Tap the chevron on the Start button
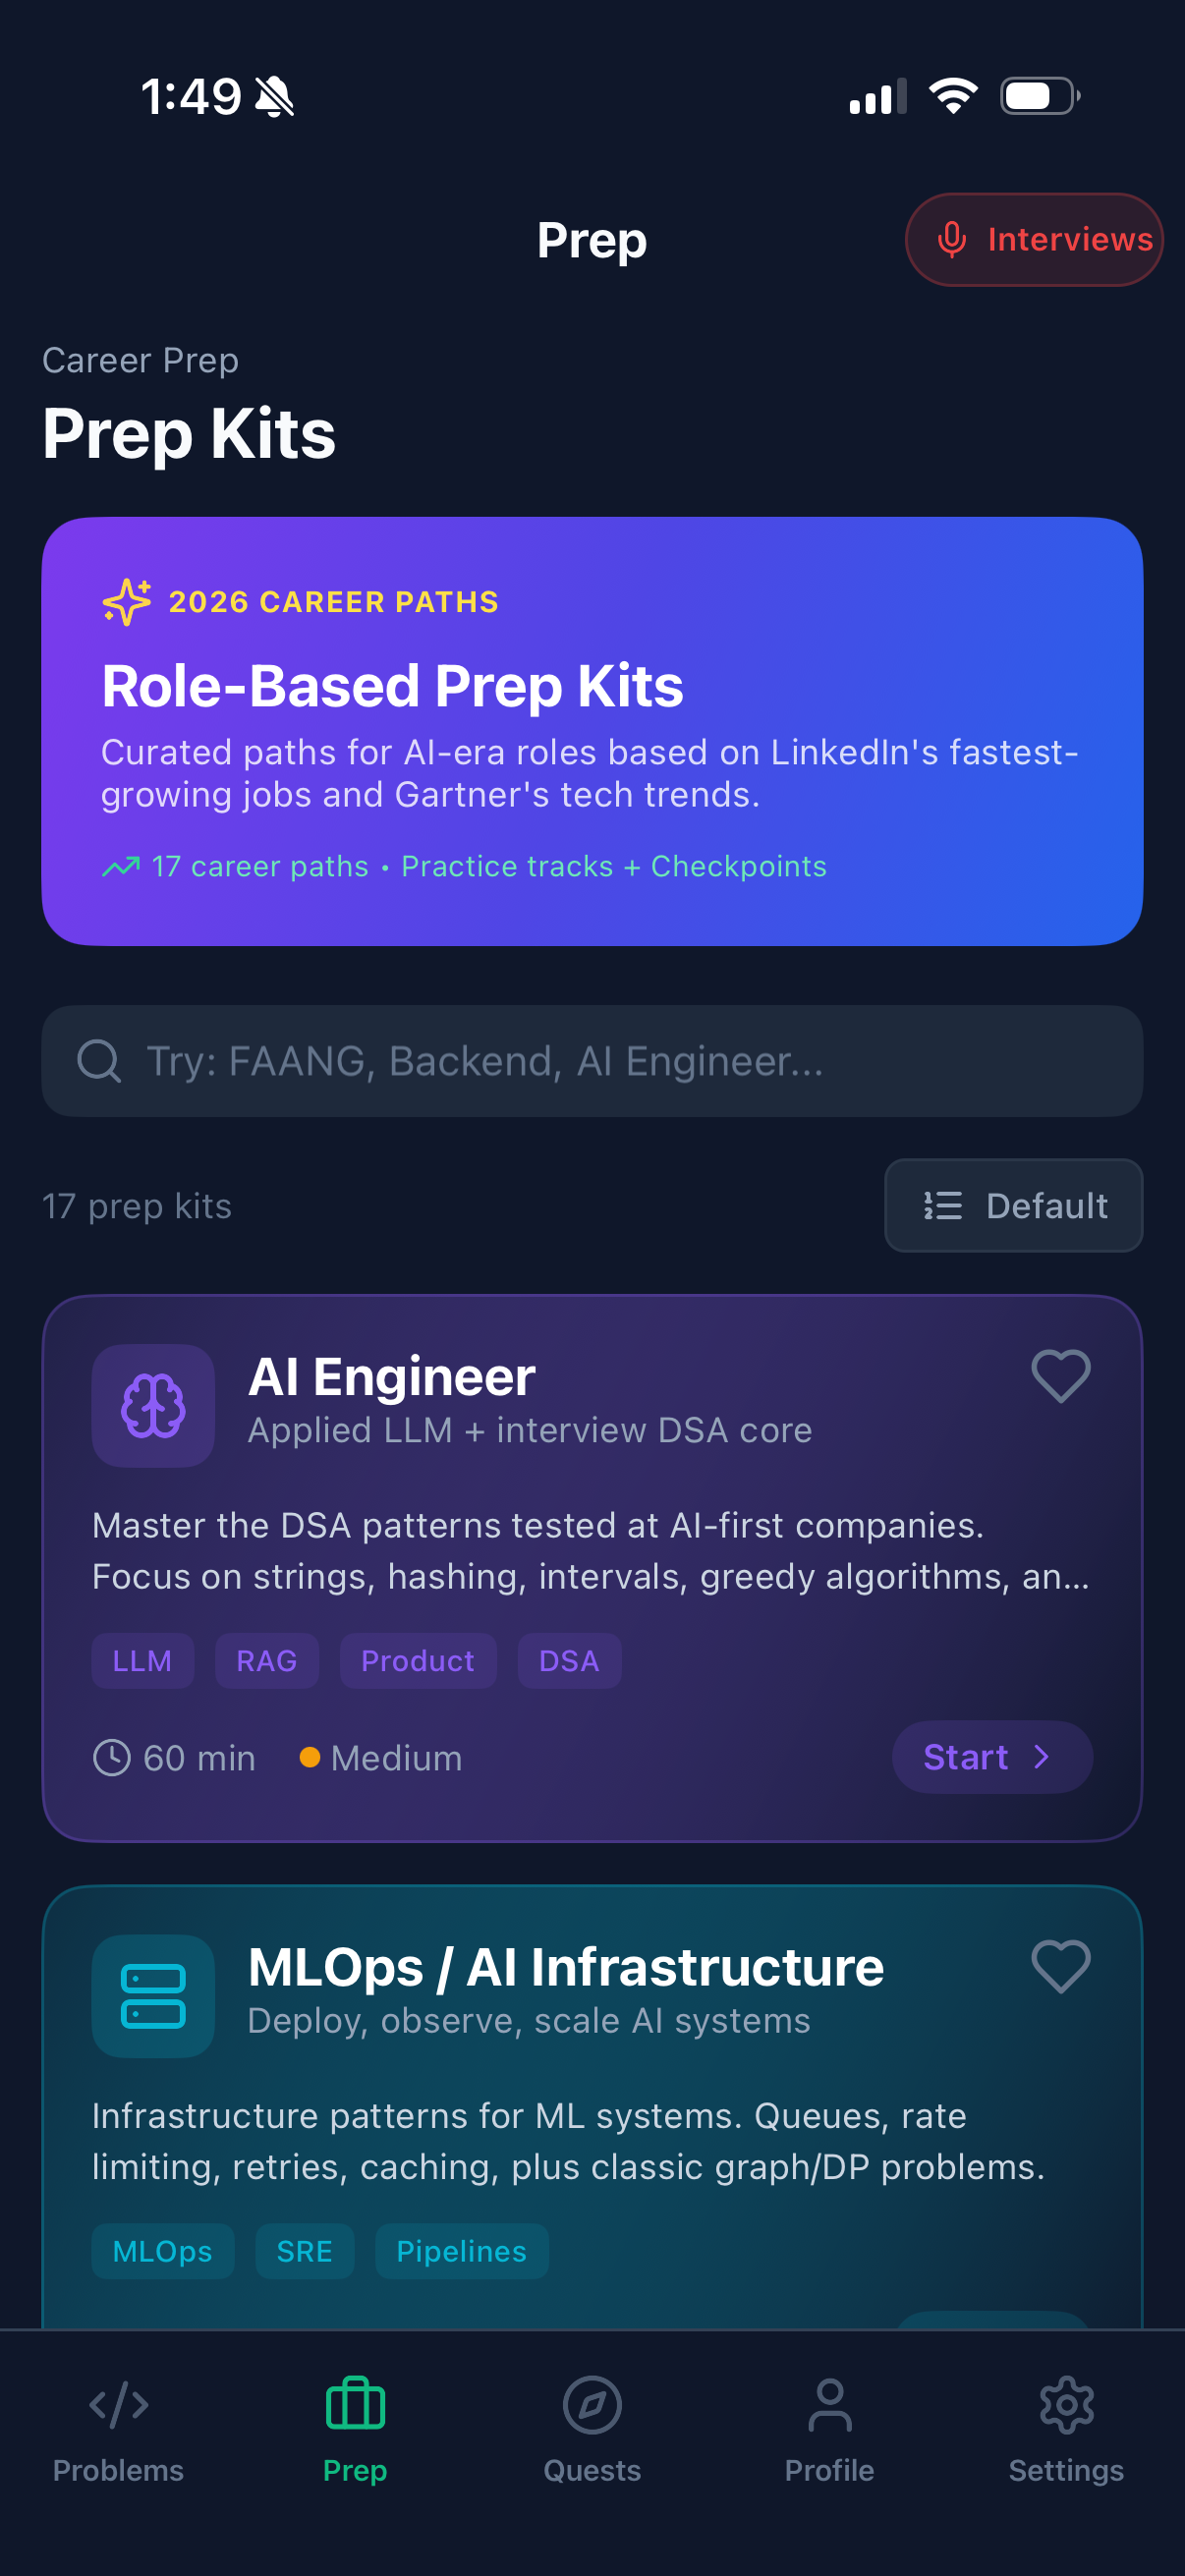Screen dimensions: 1185x2576 pyautogui.click(x=1041, y=1757)
